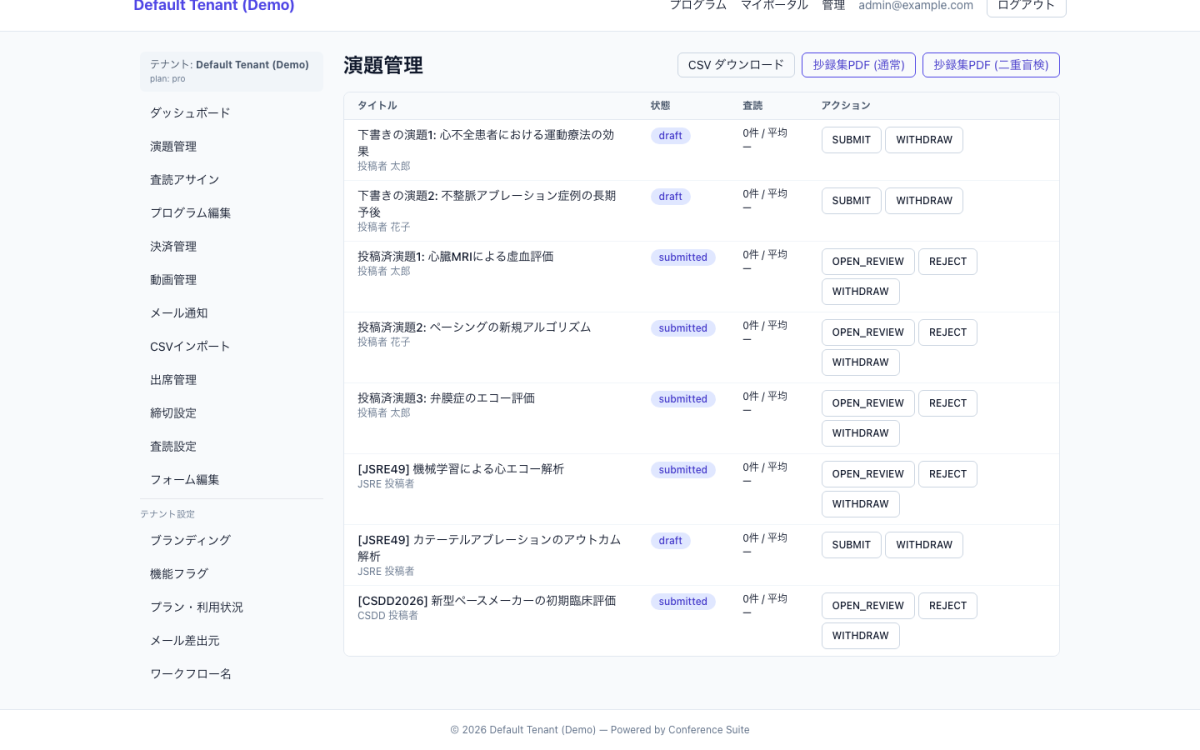
Task: Click the admin@example.com account text
Action: click(x=916, y=5)
